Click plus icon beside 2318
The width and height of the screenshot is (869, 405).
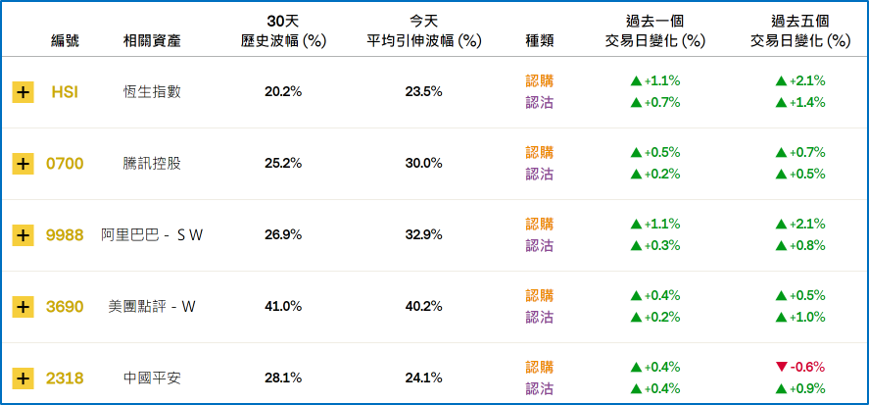[23, 379]
